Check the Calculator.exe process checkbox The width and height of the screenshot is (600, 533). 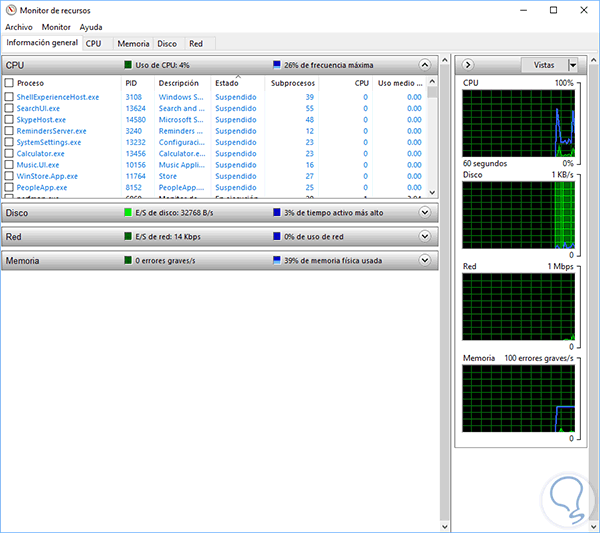9,153
